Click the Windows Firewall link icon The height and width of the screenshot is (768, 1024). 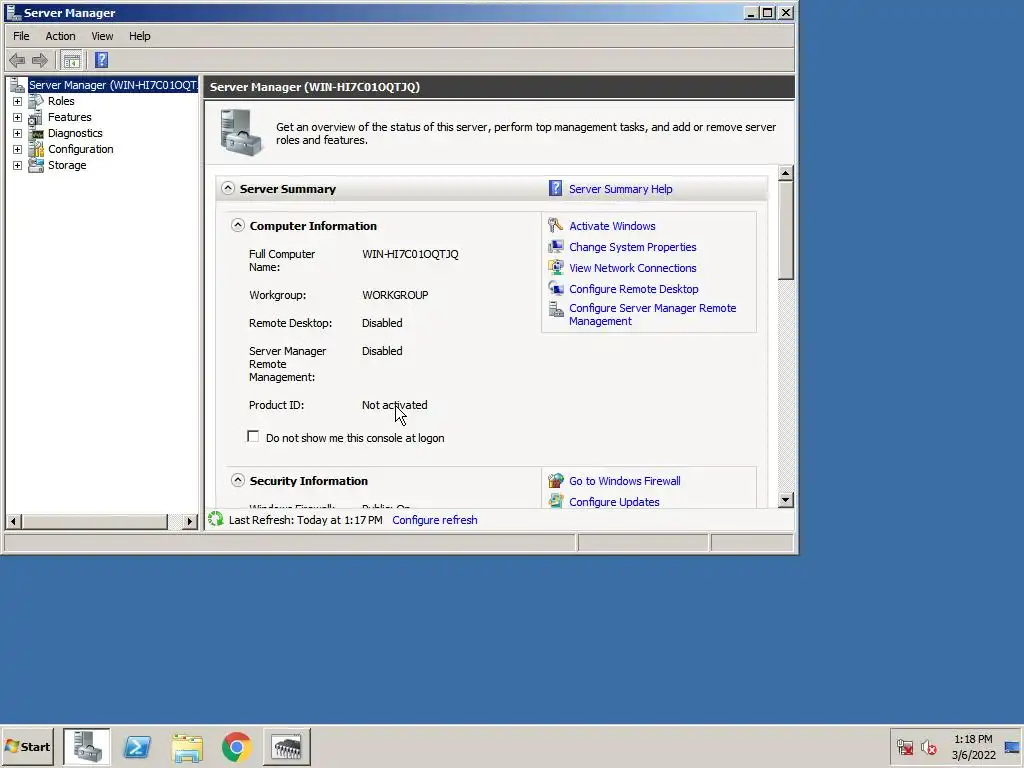[556, 481]
